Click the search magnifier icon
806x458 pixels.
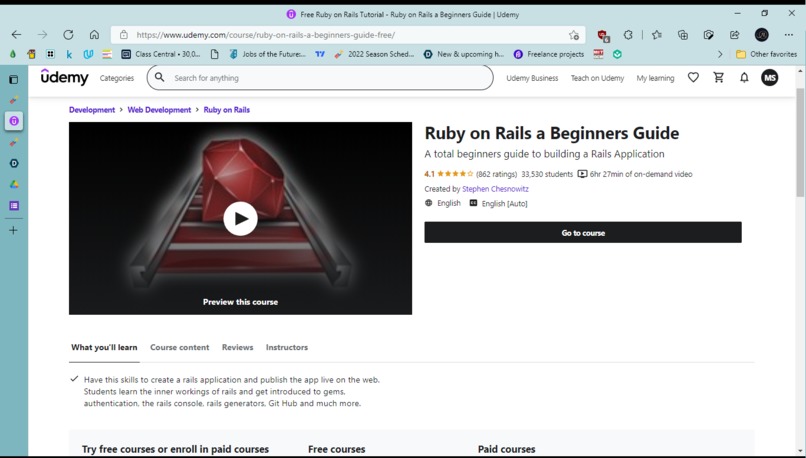coord(159,77)
